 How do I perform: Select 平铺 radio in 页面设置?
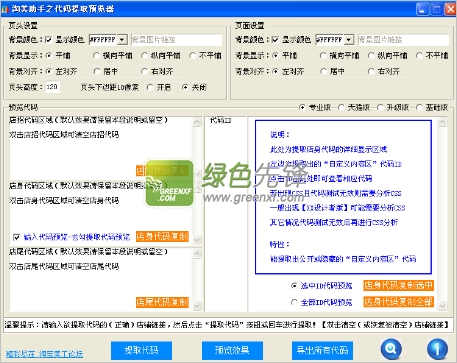pyautogui.click(x=275, y=55)
